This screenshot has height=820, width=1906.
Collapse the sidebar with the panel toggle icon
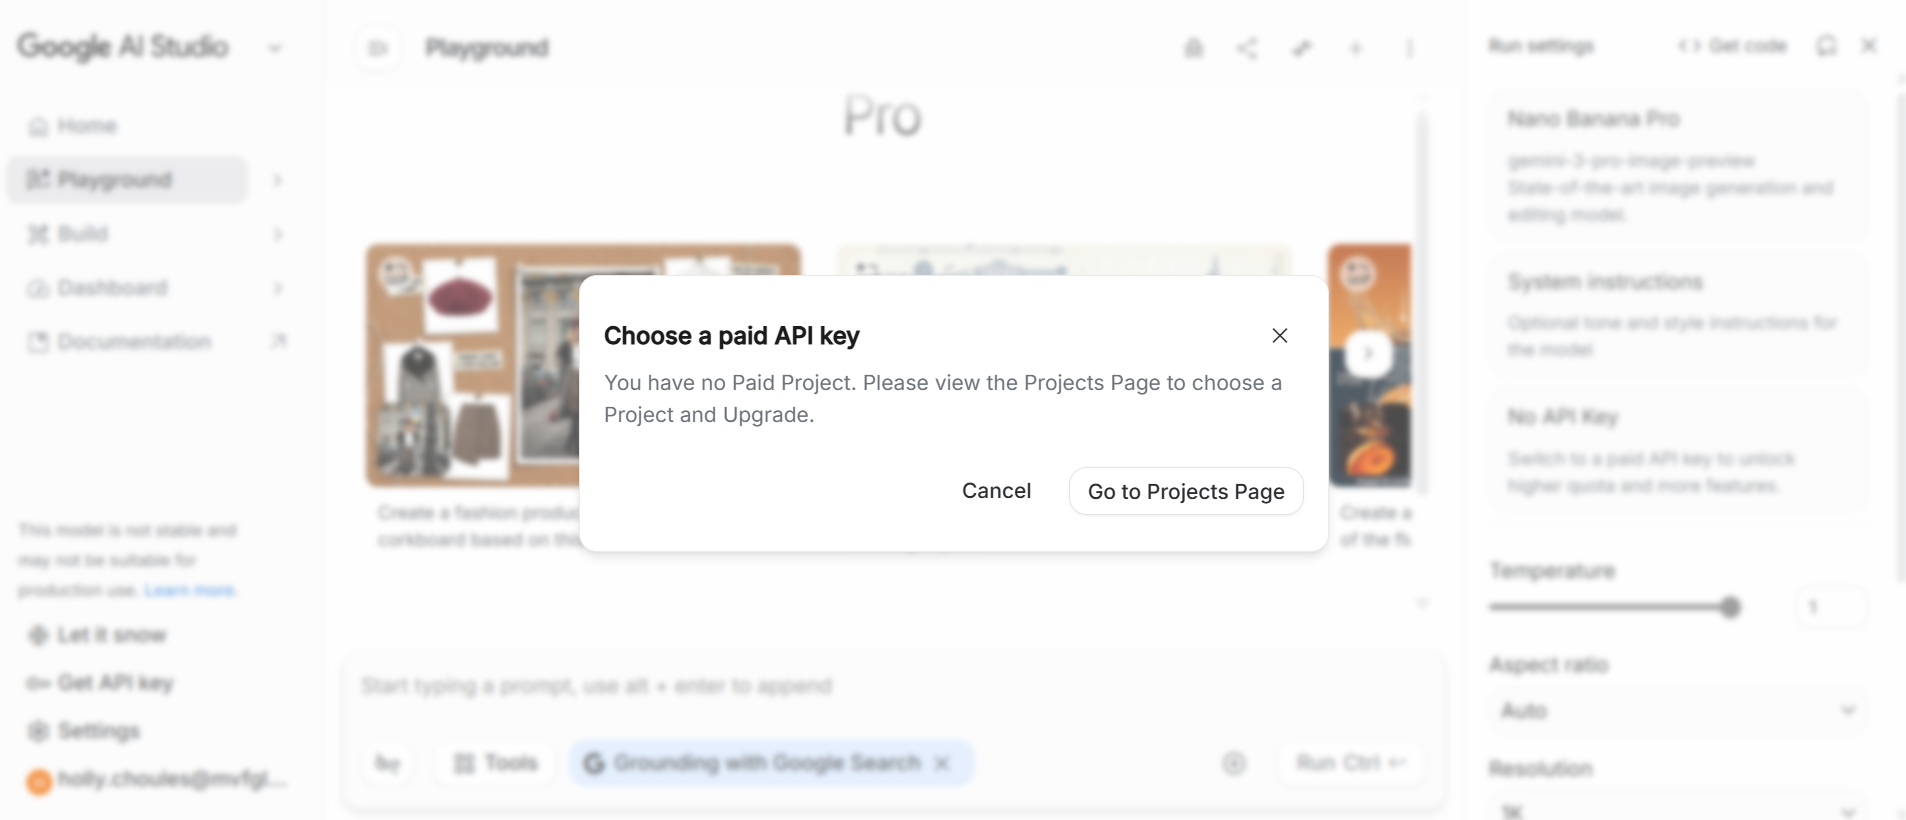point(377,47)
